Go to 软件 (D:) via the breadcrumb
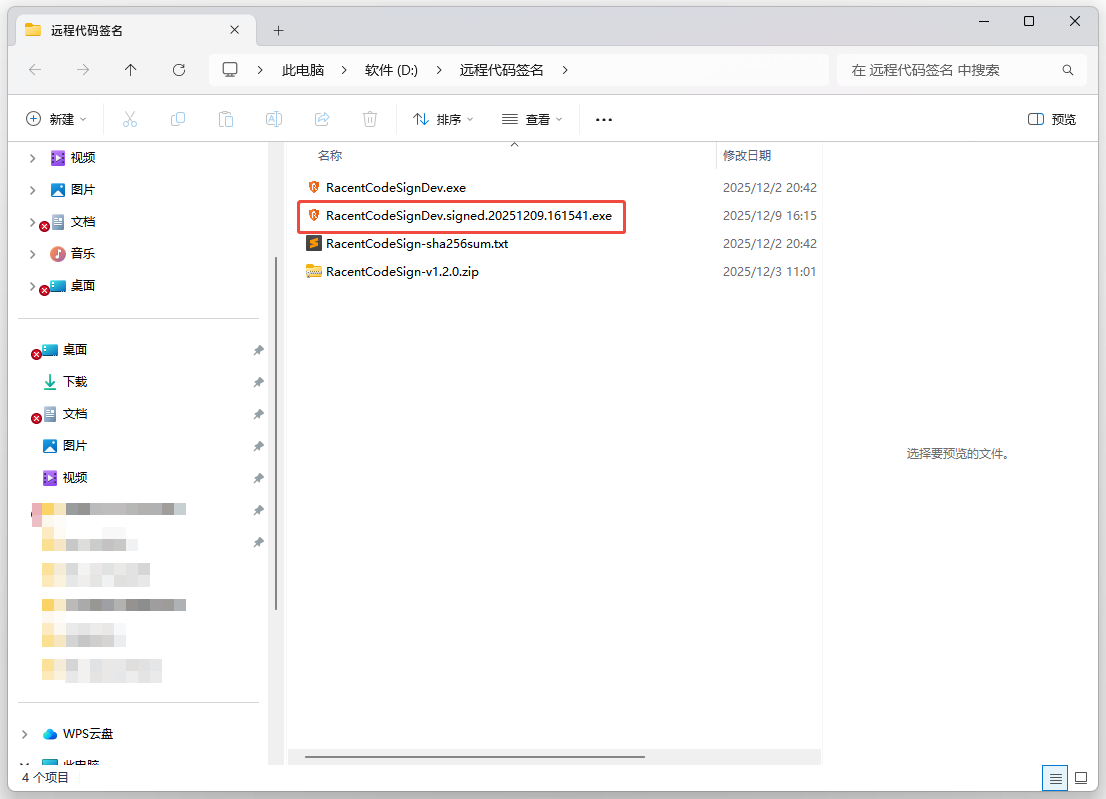 (391, 70)
